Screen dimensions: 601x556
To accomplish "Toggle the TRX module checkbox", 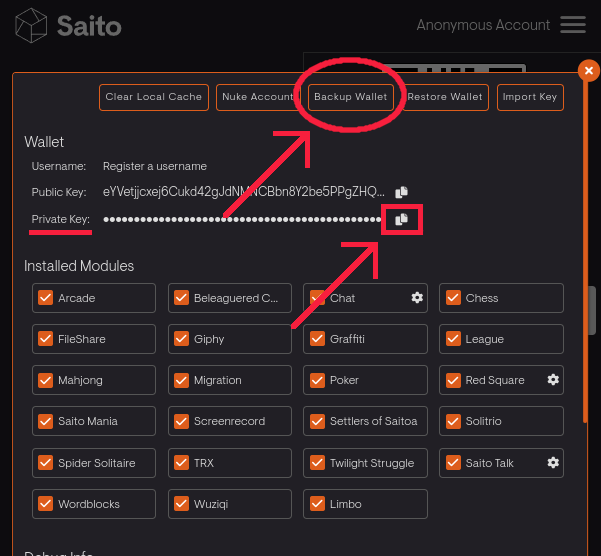I will pos(181,463).
